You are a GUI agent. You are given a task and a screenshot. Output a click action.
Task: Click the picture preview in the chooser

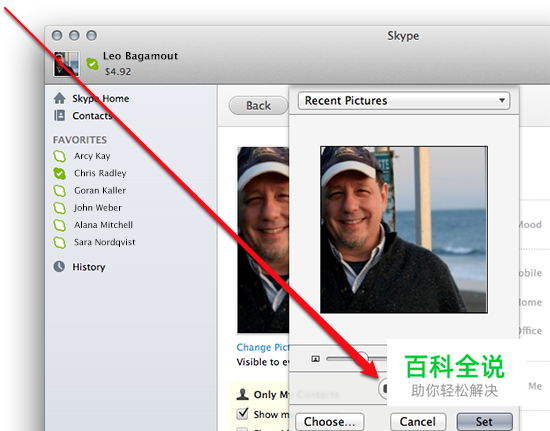coord(404,230)
